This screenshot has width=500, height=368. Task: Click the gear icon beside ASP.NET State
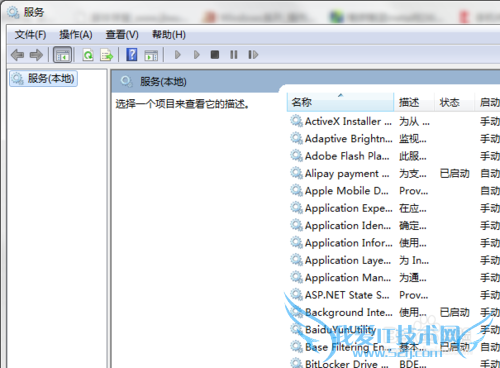pos(296,294)
